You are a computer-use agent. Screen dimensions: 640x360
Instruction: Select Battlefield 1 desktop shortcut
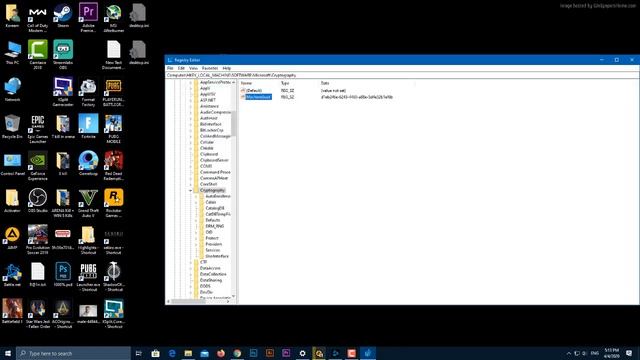pos(12,311)
